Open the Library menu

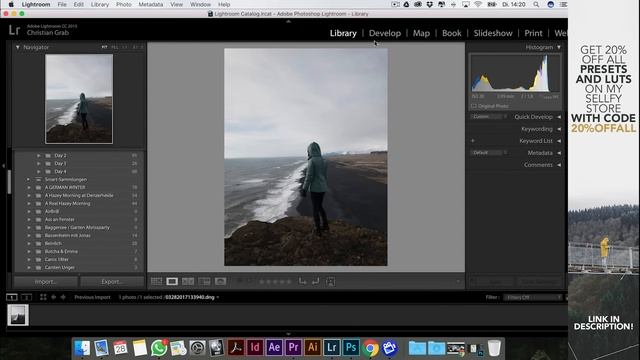click(100, 4)
